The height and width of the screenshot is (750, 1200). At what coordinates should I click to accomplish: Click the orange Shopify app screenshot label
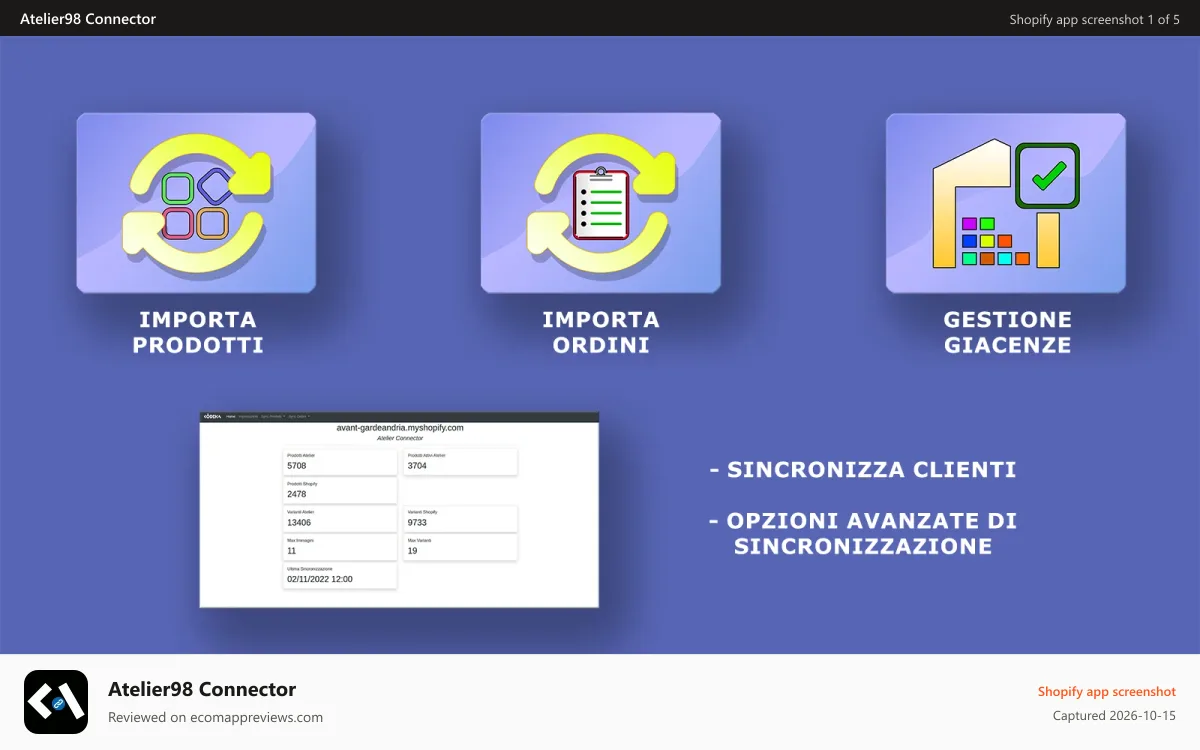tap(1107, 691)
